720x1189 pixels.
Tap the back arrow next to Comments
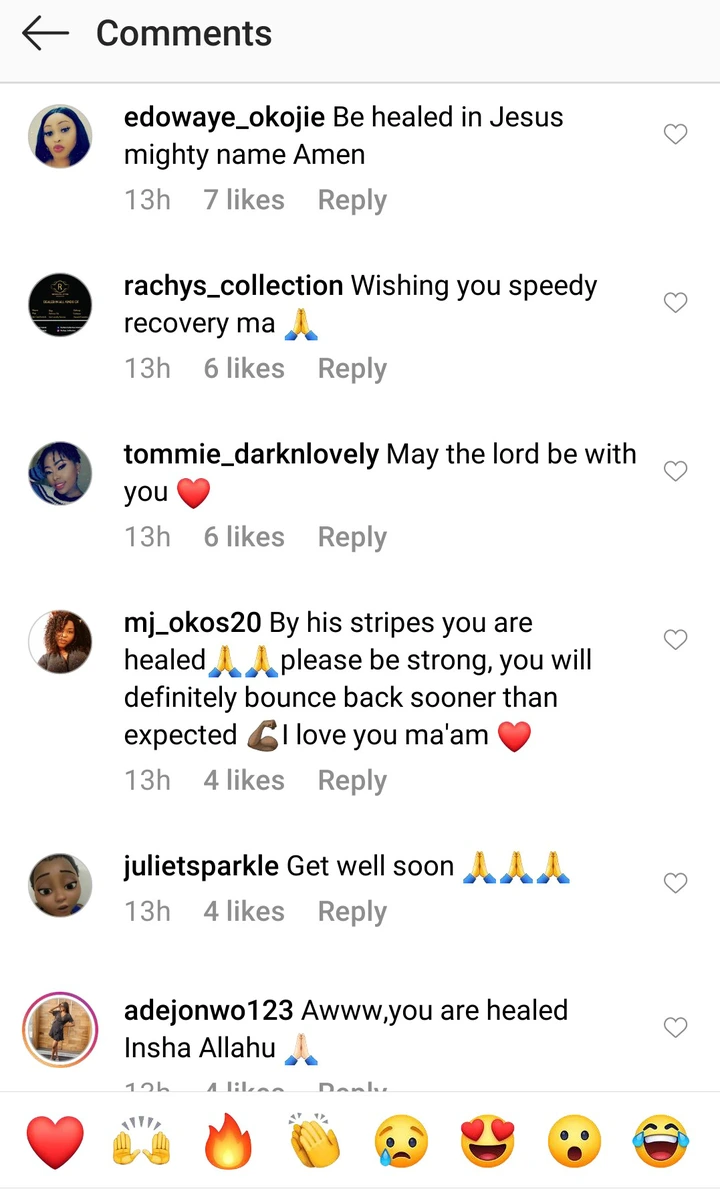tap(45, 33)
